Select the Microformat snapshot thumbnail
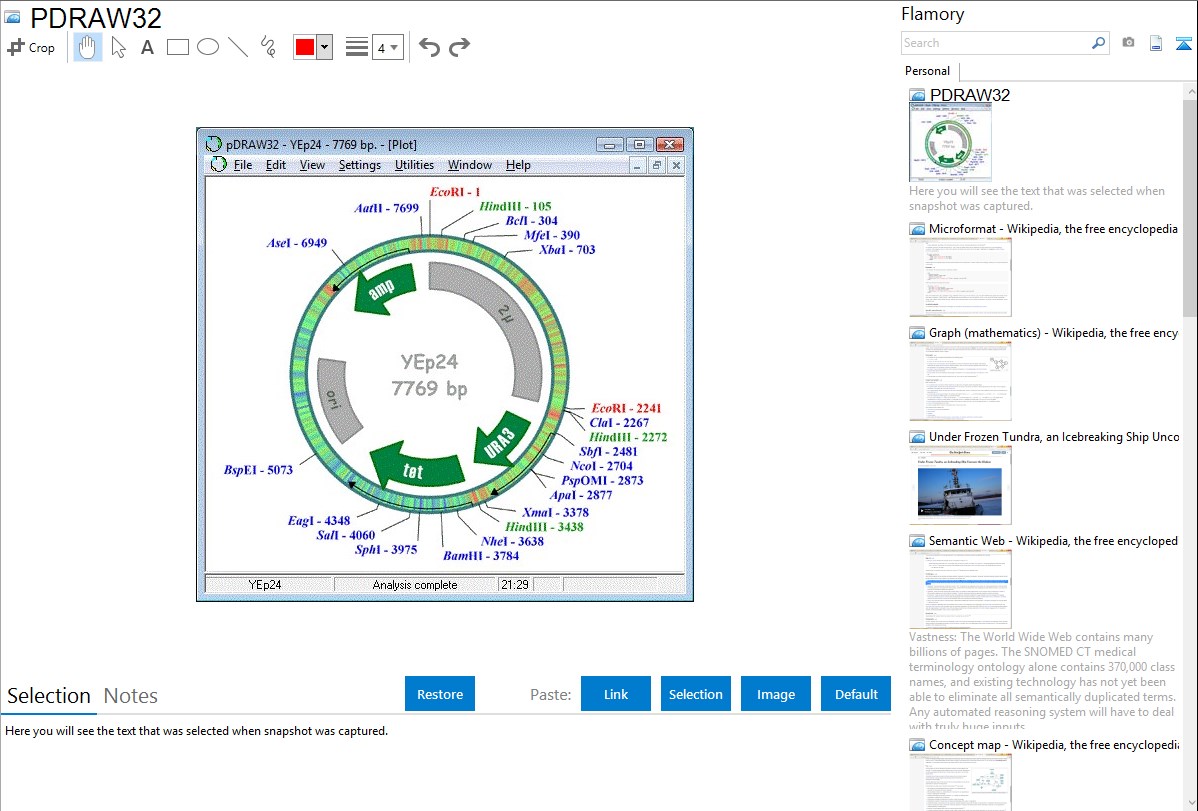This screenshot has height=811, width=1198. (960, 277)
